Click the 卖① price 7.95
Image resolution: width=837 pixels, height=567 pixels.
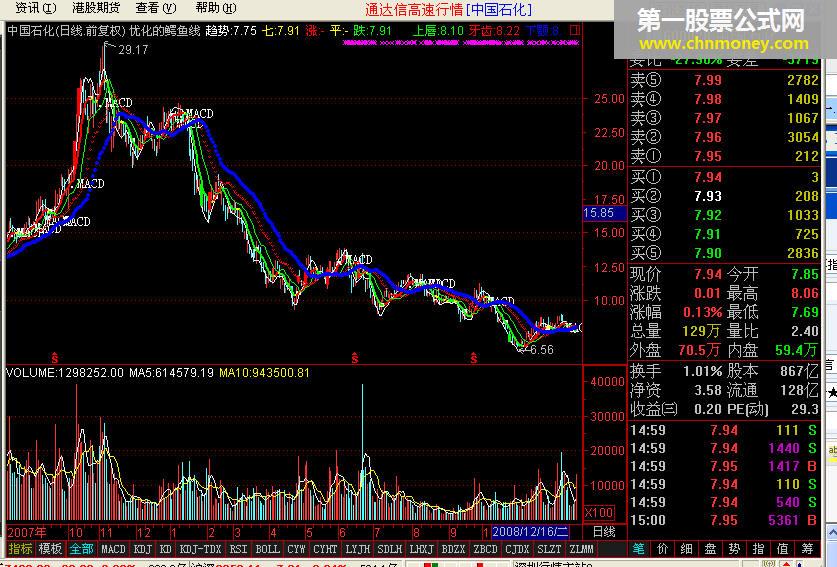pyautogui.click(x=708, y=156)
